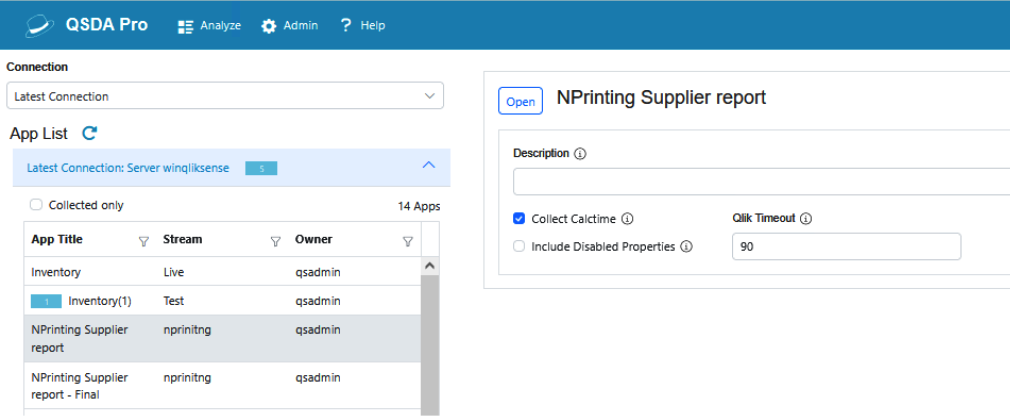Viewport: 1010px width, 418px height.
Task: Open the Latest Connection dropdown
Action: (x=225, y=95)
